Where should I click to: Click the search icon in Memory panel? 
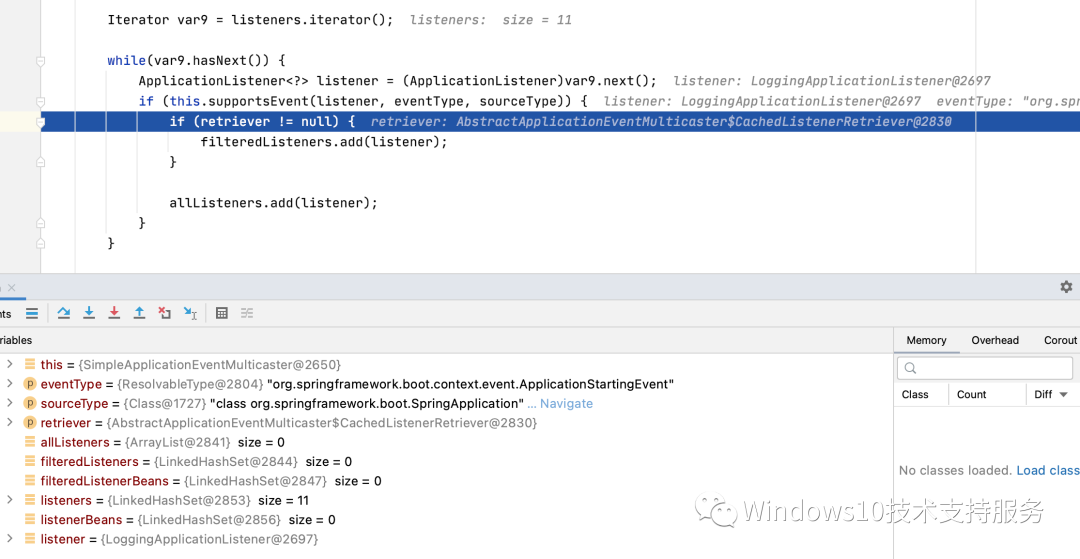[x=911, y=368]
